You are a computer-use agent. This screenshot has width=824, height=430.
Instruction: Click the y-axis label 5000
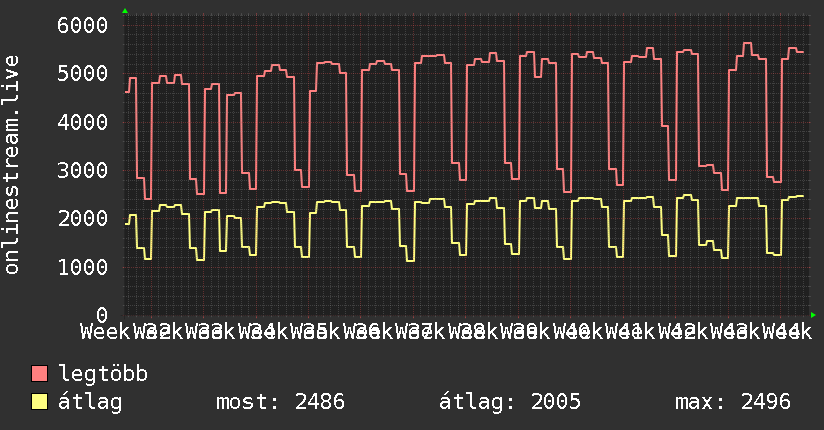coord(83,74)
